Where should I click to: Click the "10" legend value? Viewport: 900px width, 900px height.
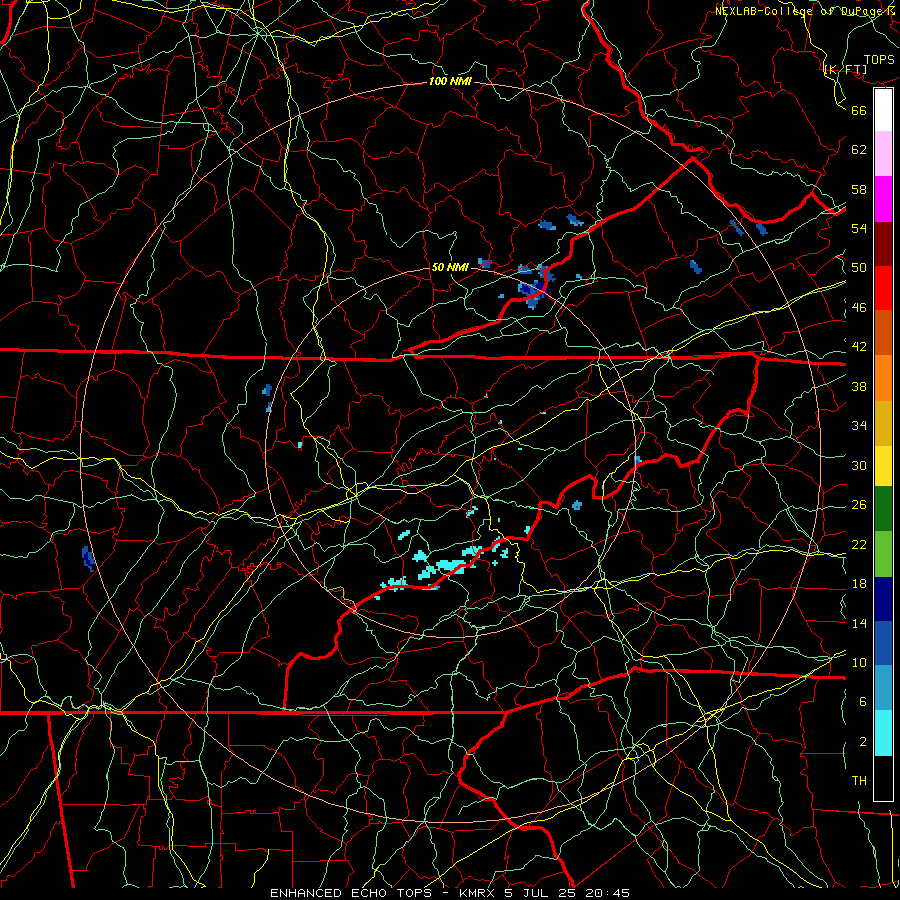(859, 663)
